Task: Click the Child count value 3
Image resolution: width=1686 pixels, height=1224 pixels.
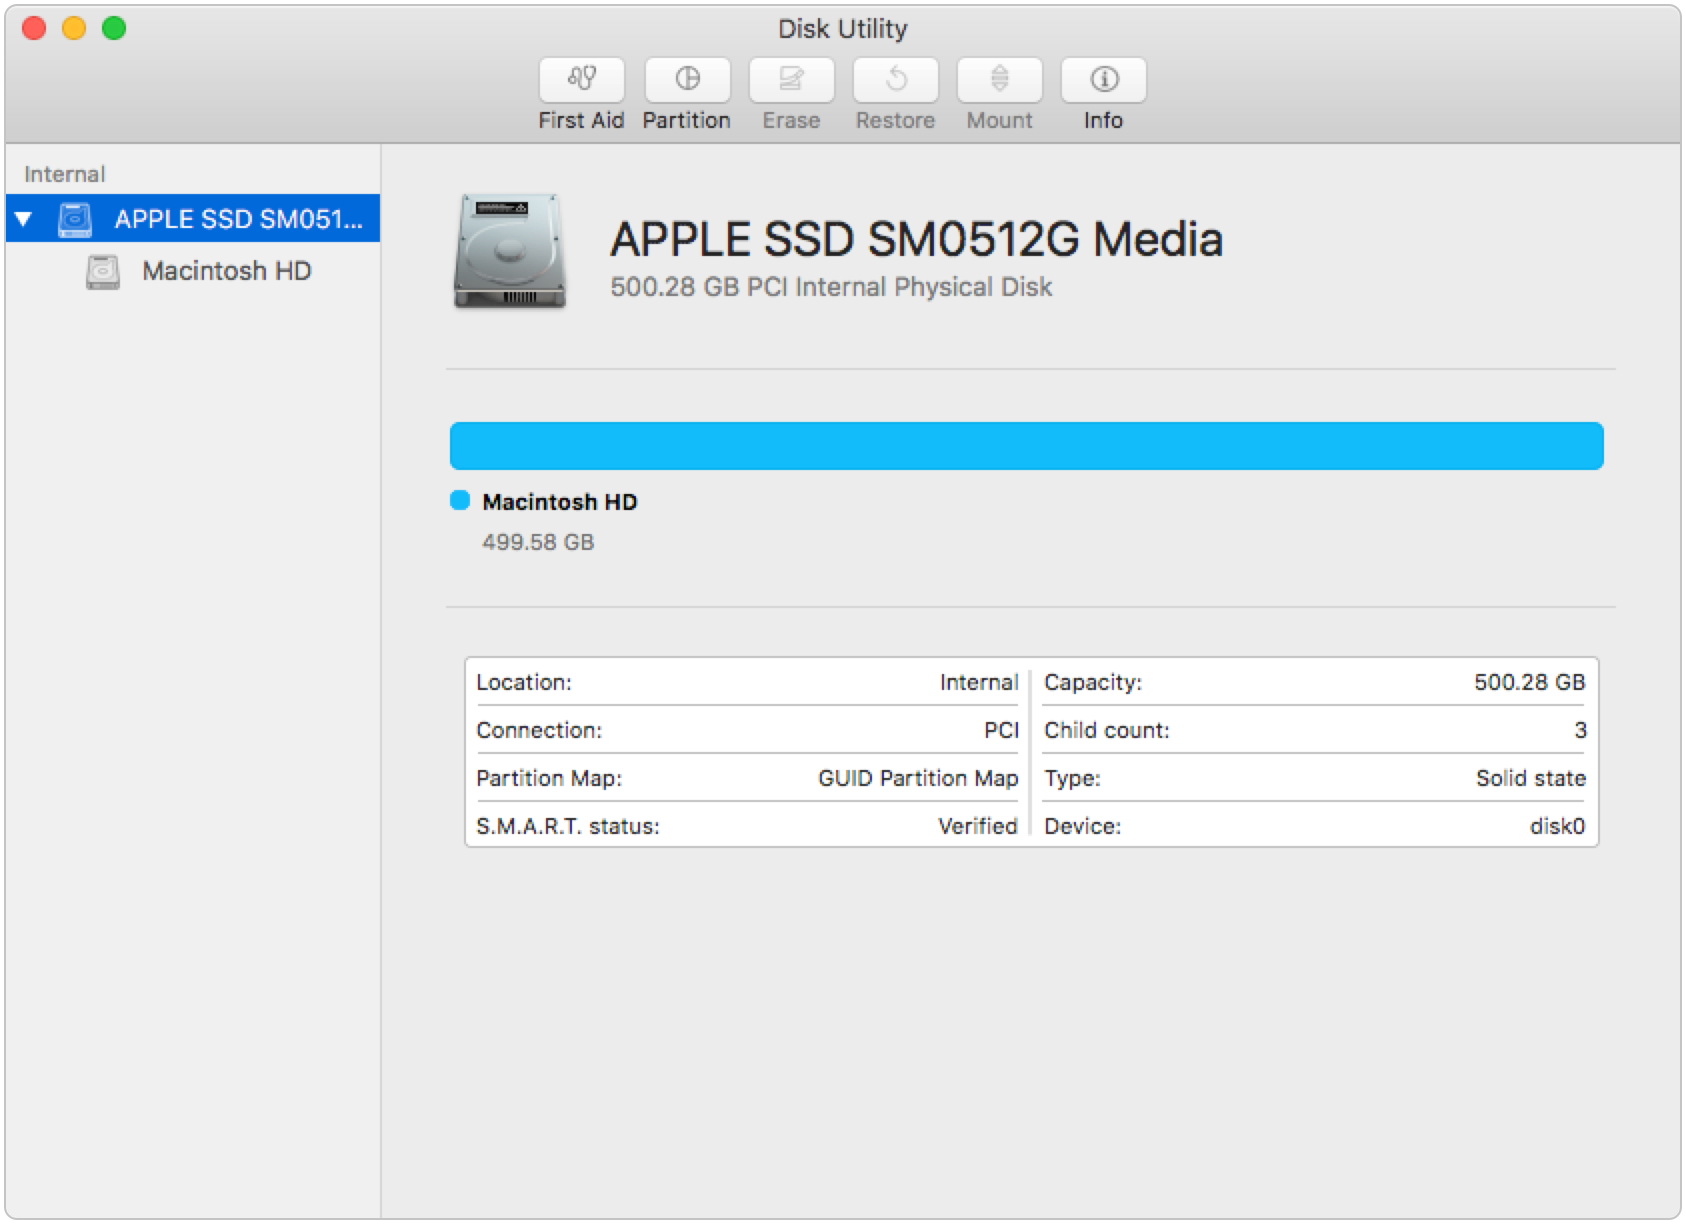Action: [1580, 730]
